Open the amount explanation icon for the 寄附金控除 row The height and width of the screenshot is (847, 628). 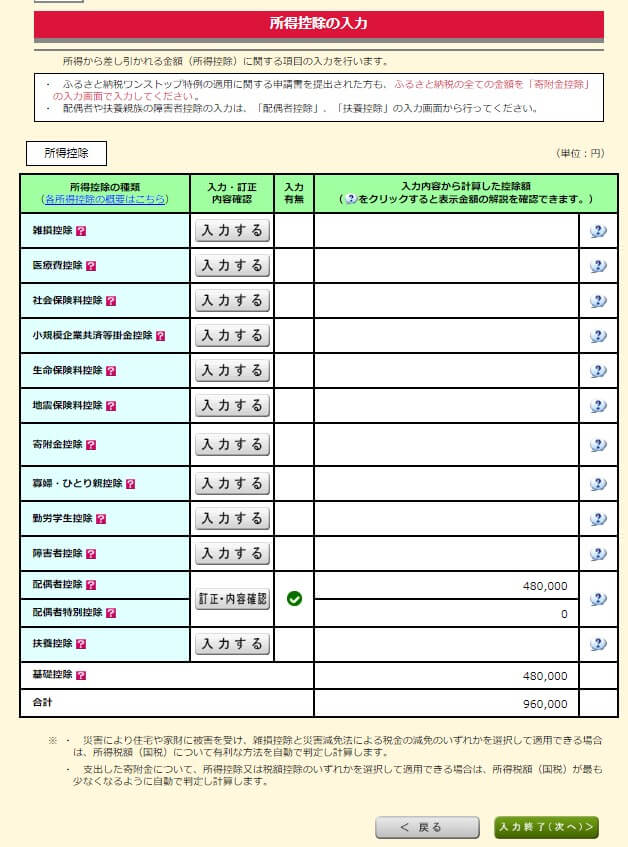[x=598, y=445]
